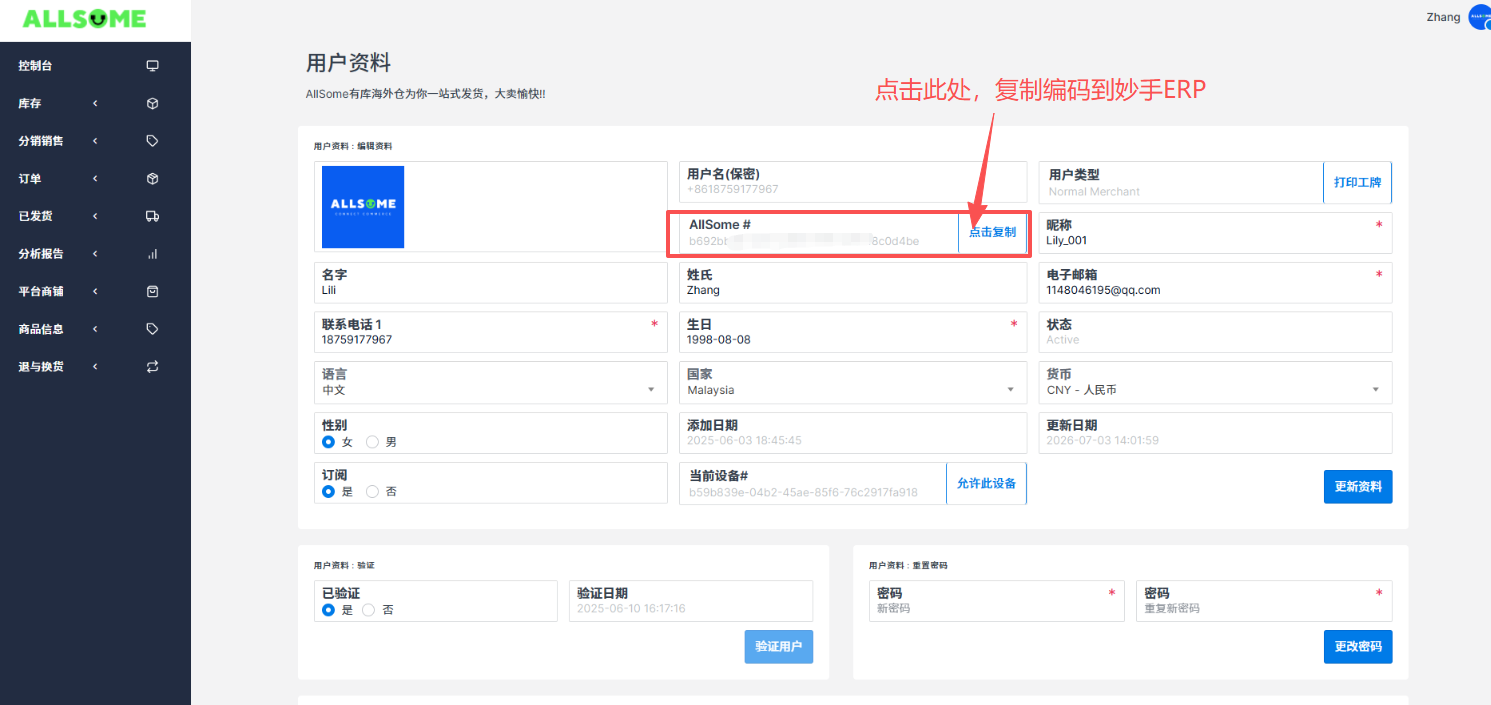
Task: Click the 当前设备# device ID text
Action: pyautogui.click(x=802, y=492)
